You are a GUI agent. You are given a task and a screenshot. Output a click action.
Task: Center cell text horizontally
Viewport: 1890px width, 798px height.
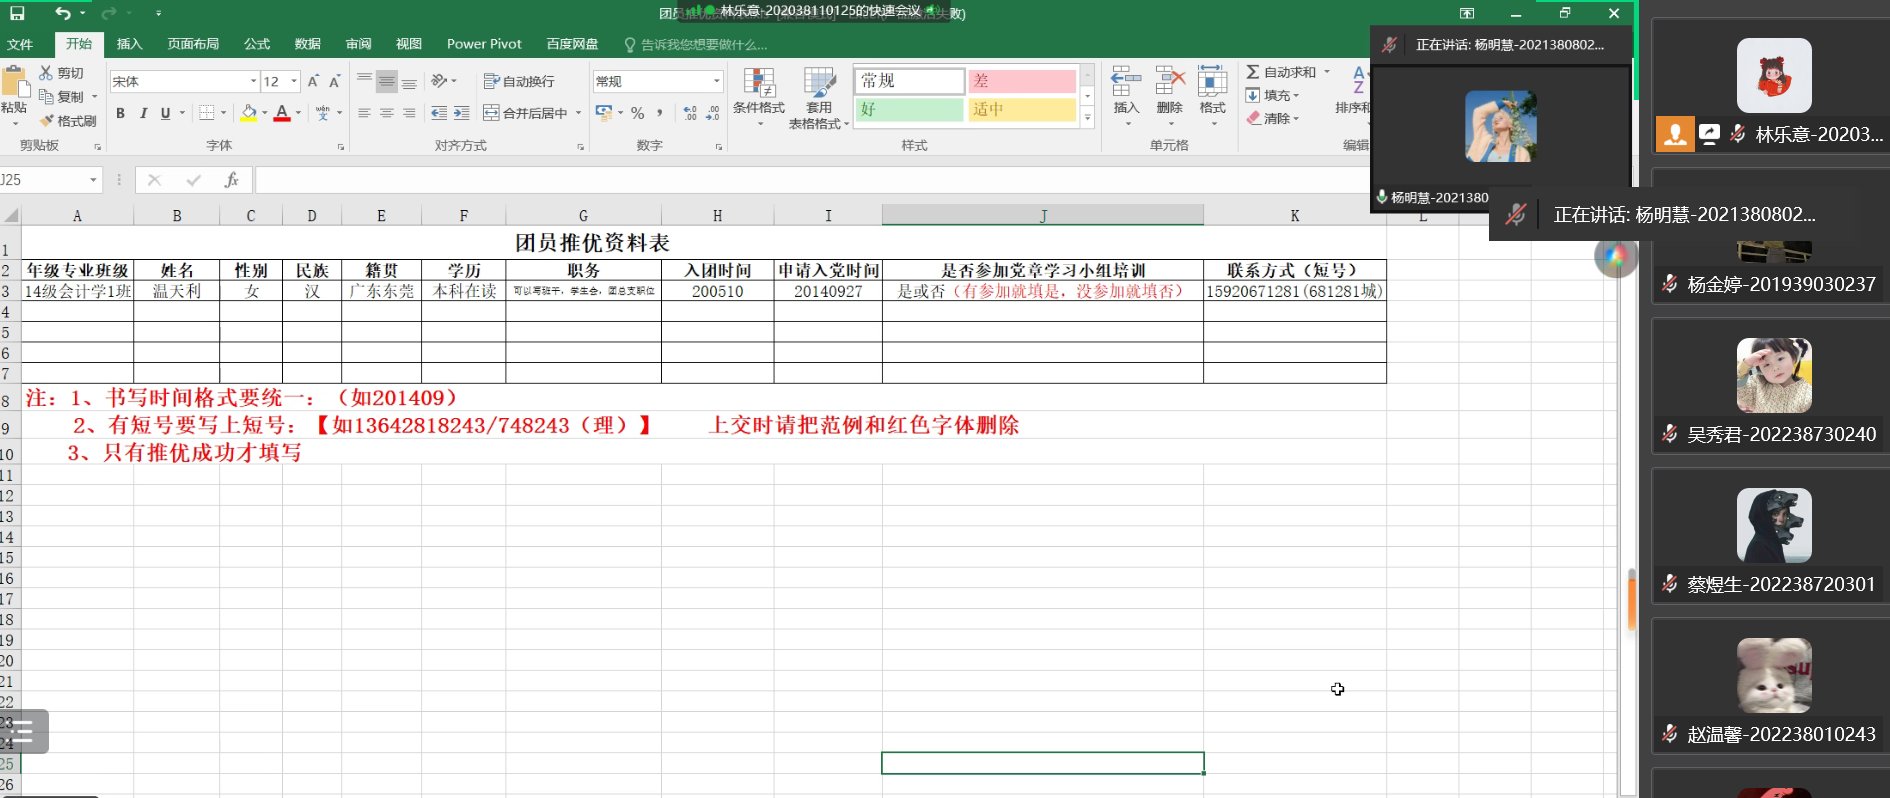(x=387, y=113)
